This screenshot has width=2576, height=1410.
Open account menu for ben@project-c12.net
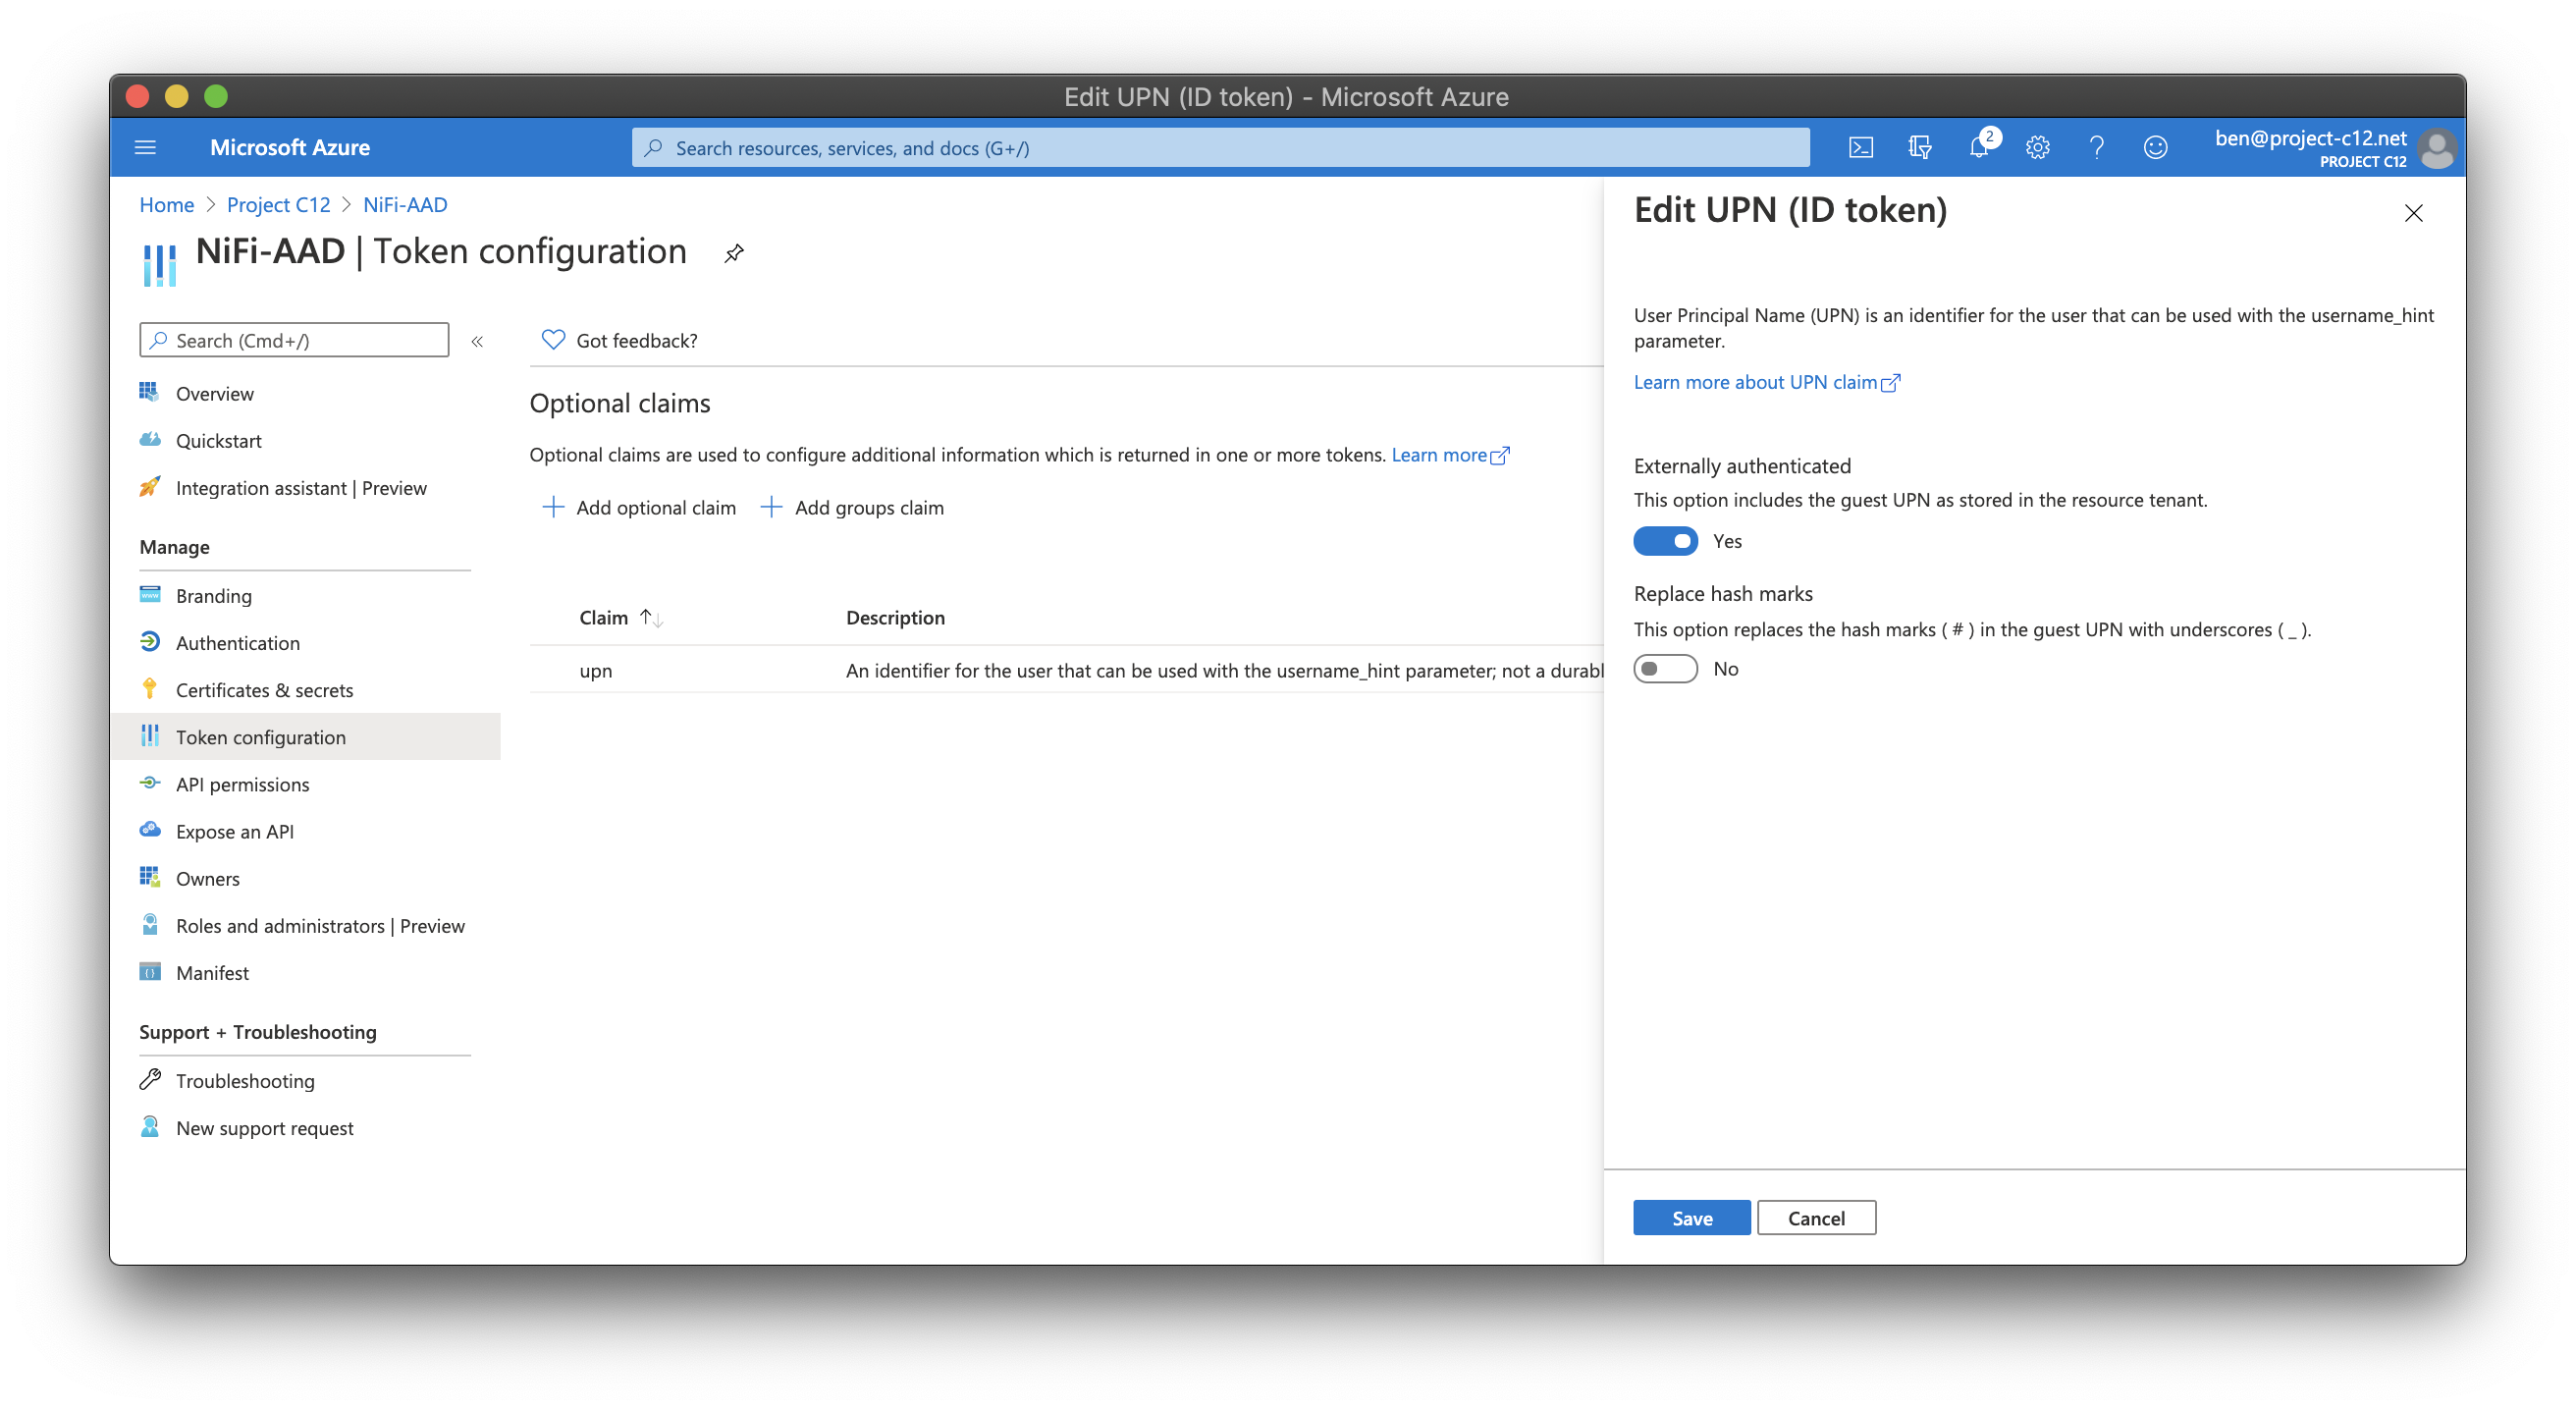2330,148
